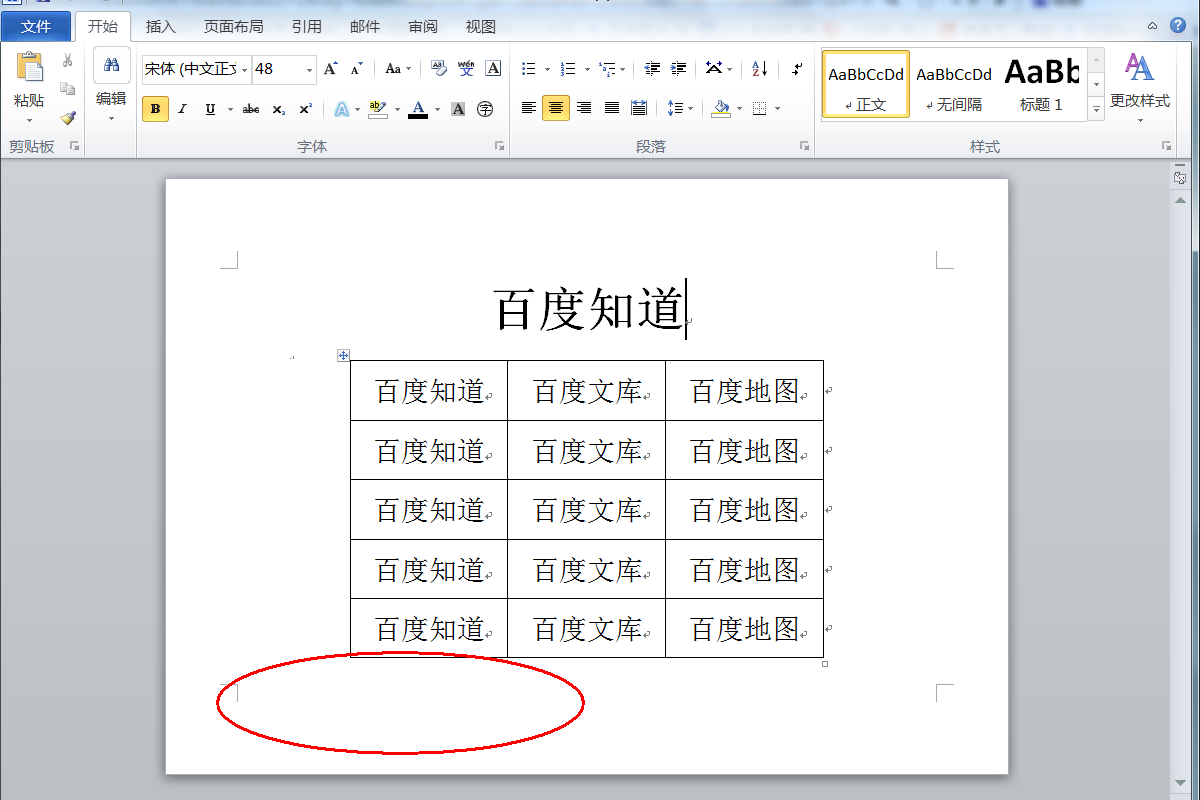Toggle Bold formatting off
Image resolution: width=1200 pixels, height=800 pixels.
[155, 109]
